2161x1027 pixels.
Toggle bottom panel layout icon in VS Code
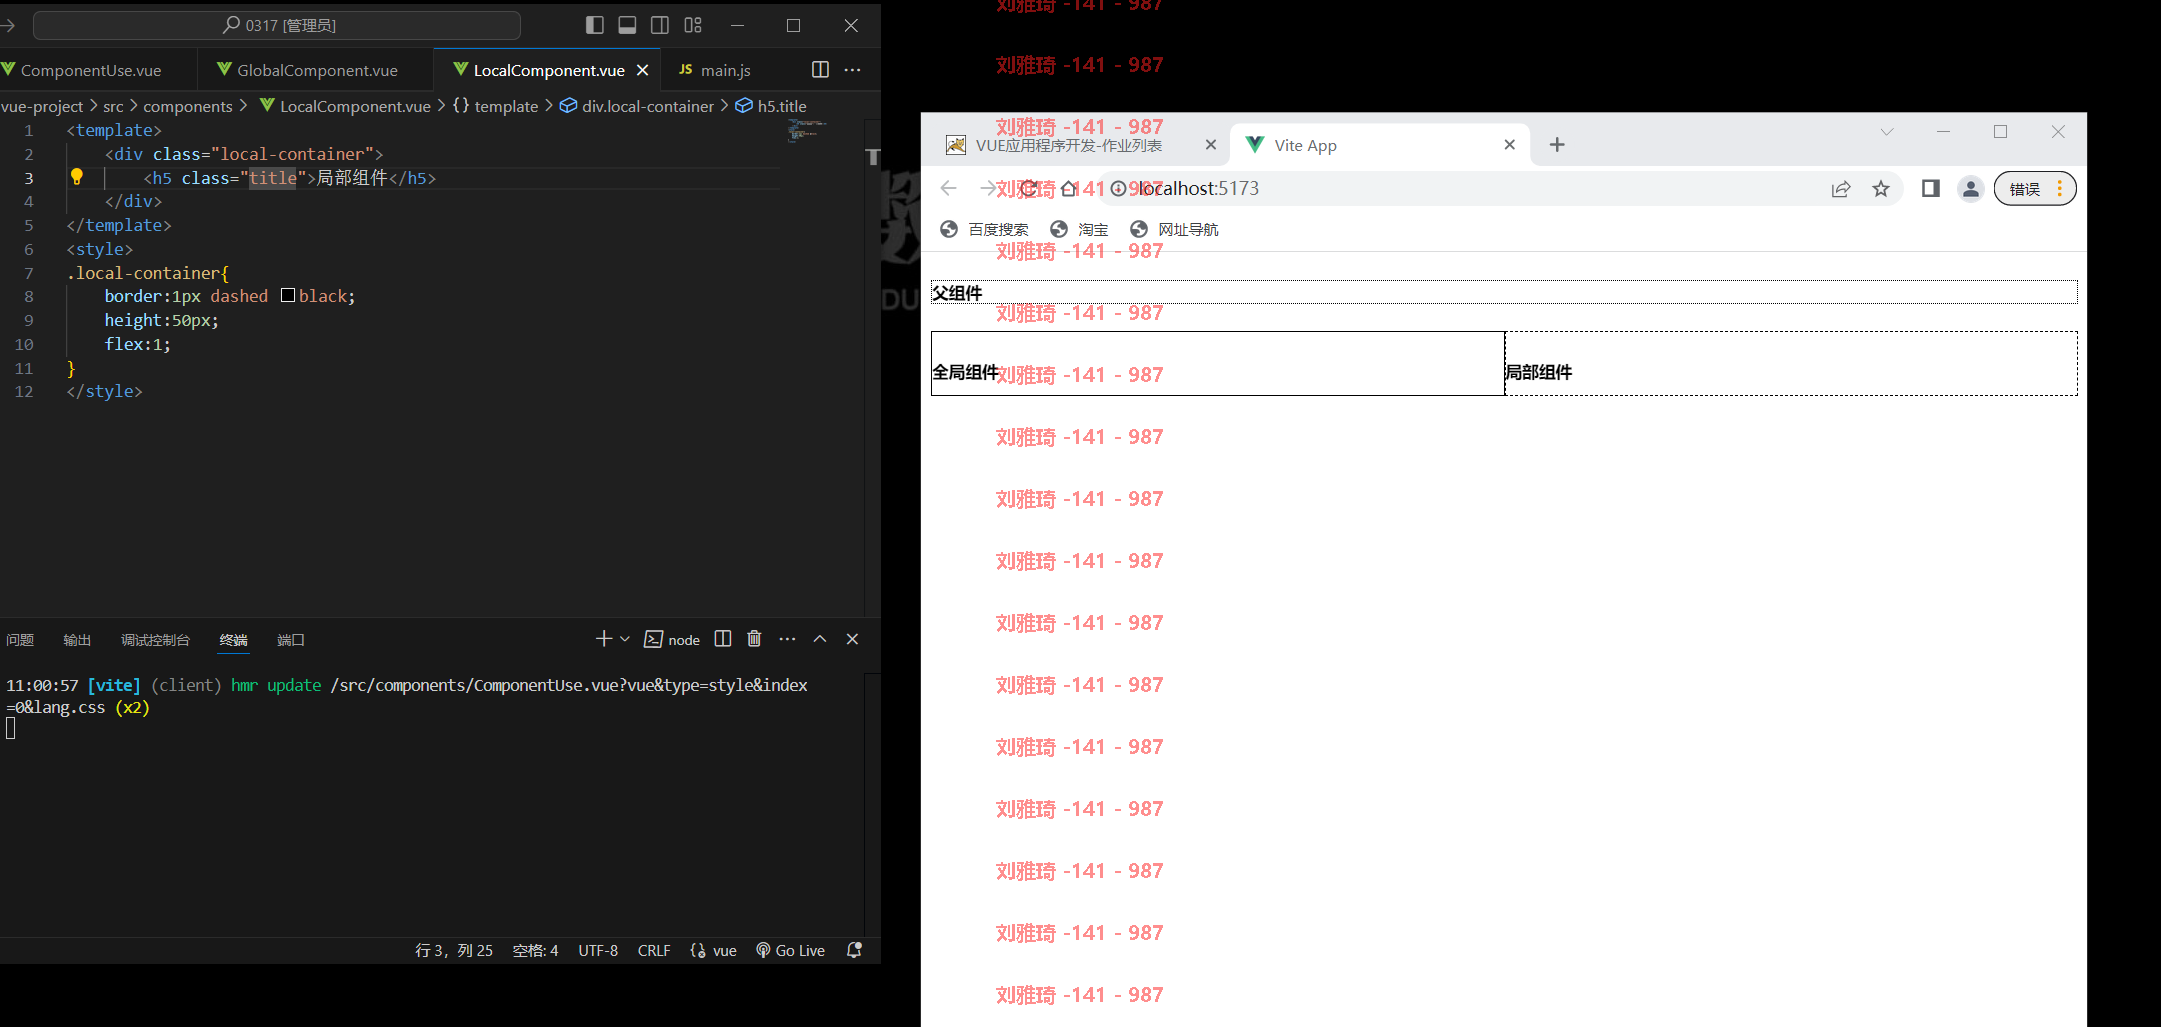point(627,25)
